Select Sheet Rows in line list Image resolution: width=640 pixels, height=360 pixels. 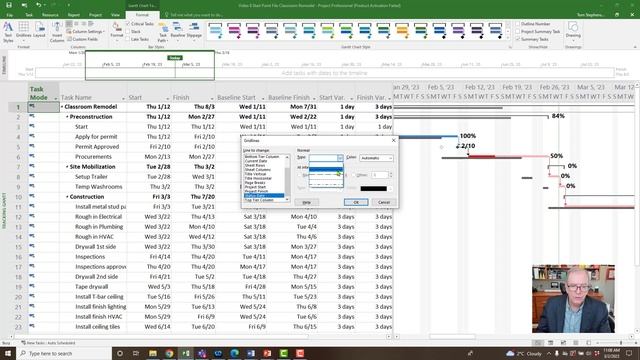coord(255,165)
